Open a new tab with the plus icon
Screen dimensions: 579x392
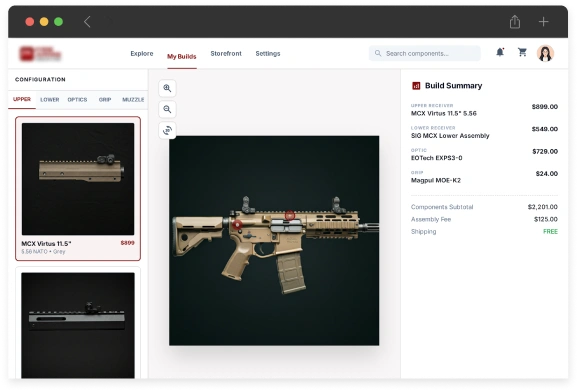543,22
